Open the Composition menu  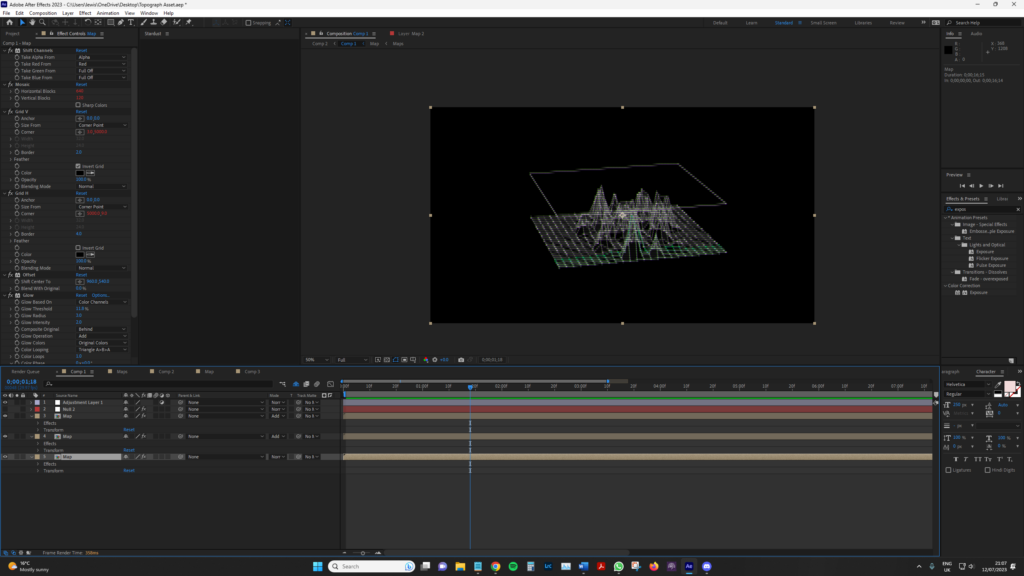42,13
